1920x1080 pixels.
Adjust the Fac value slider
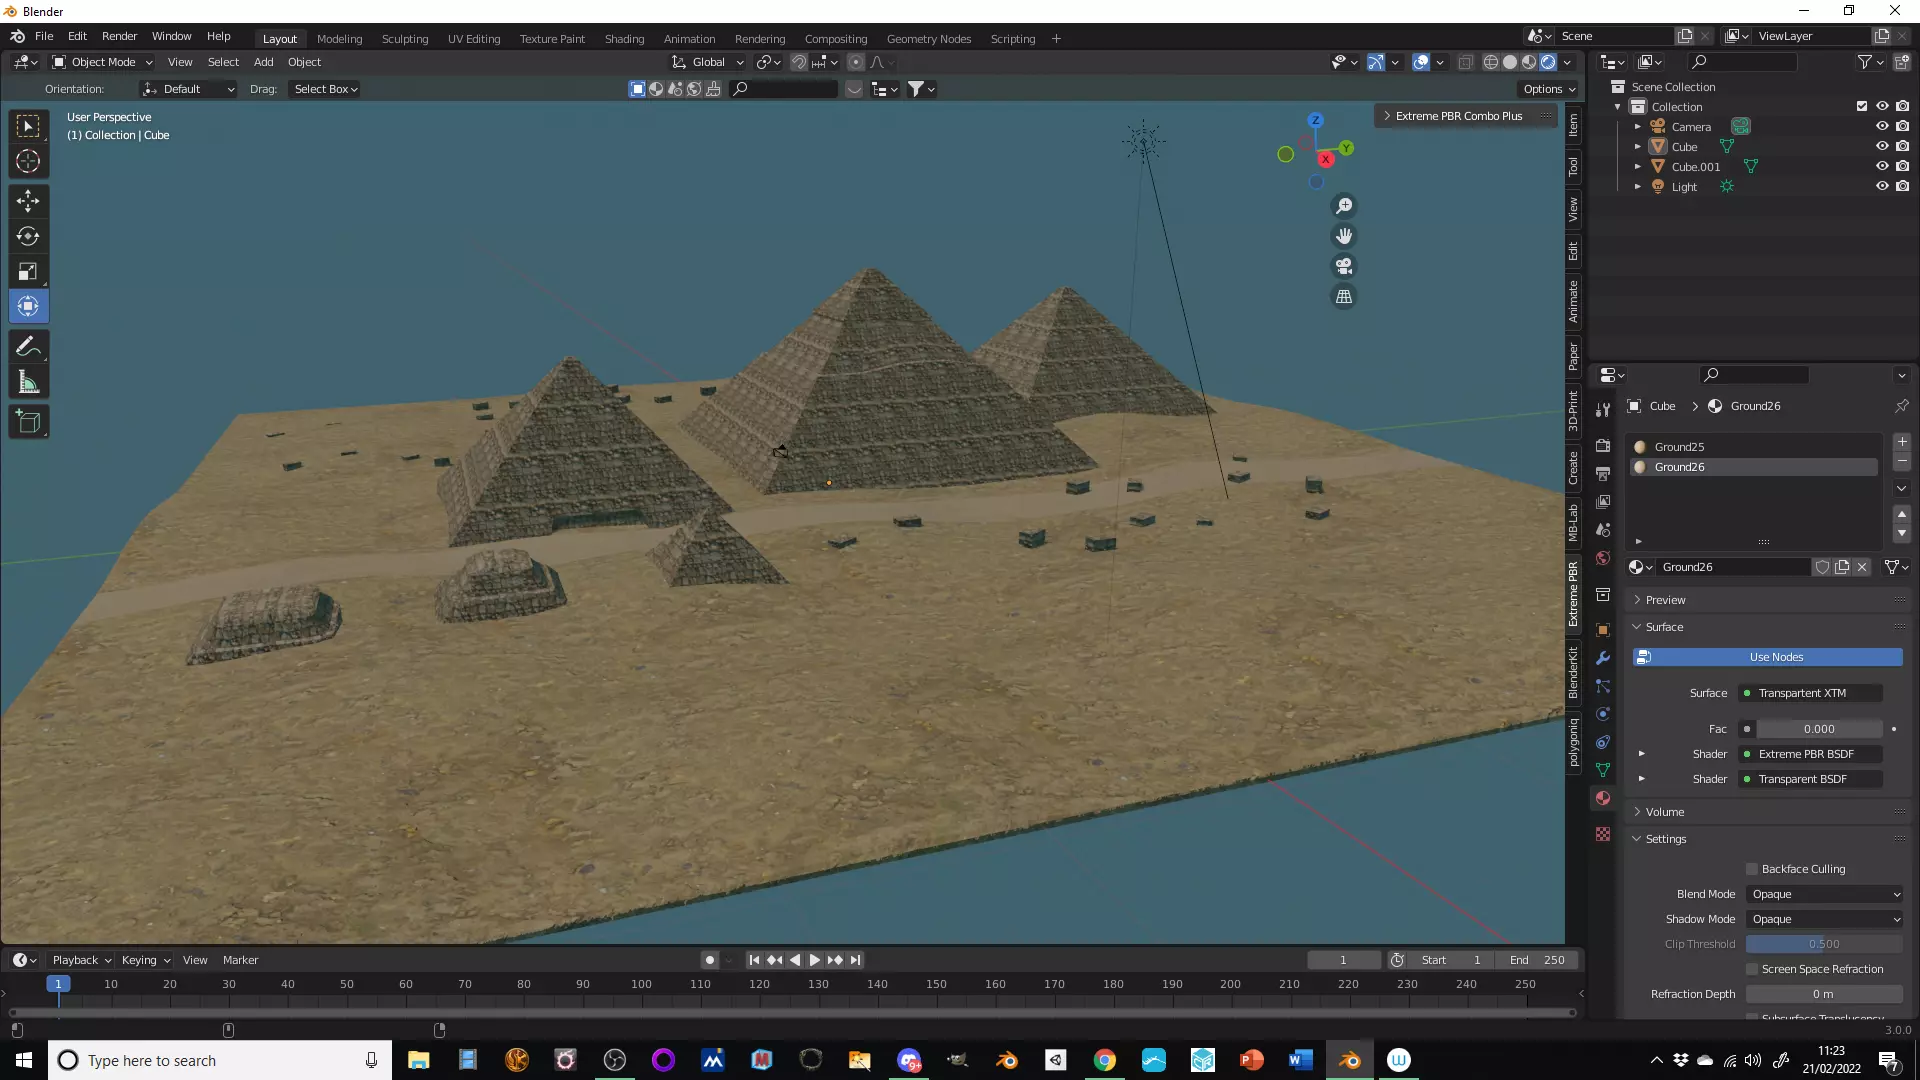(x=1819, y=729)
